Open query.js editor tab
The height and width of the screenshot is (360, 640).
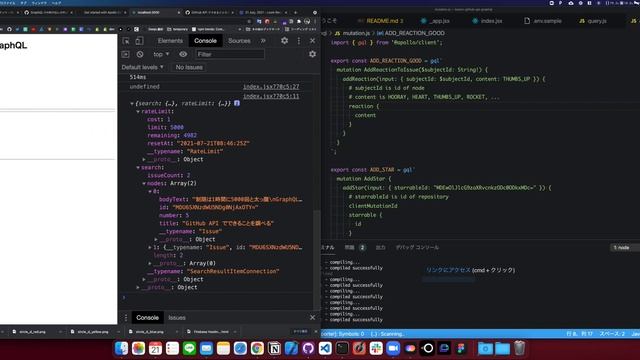coord(593,21)
